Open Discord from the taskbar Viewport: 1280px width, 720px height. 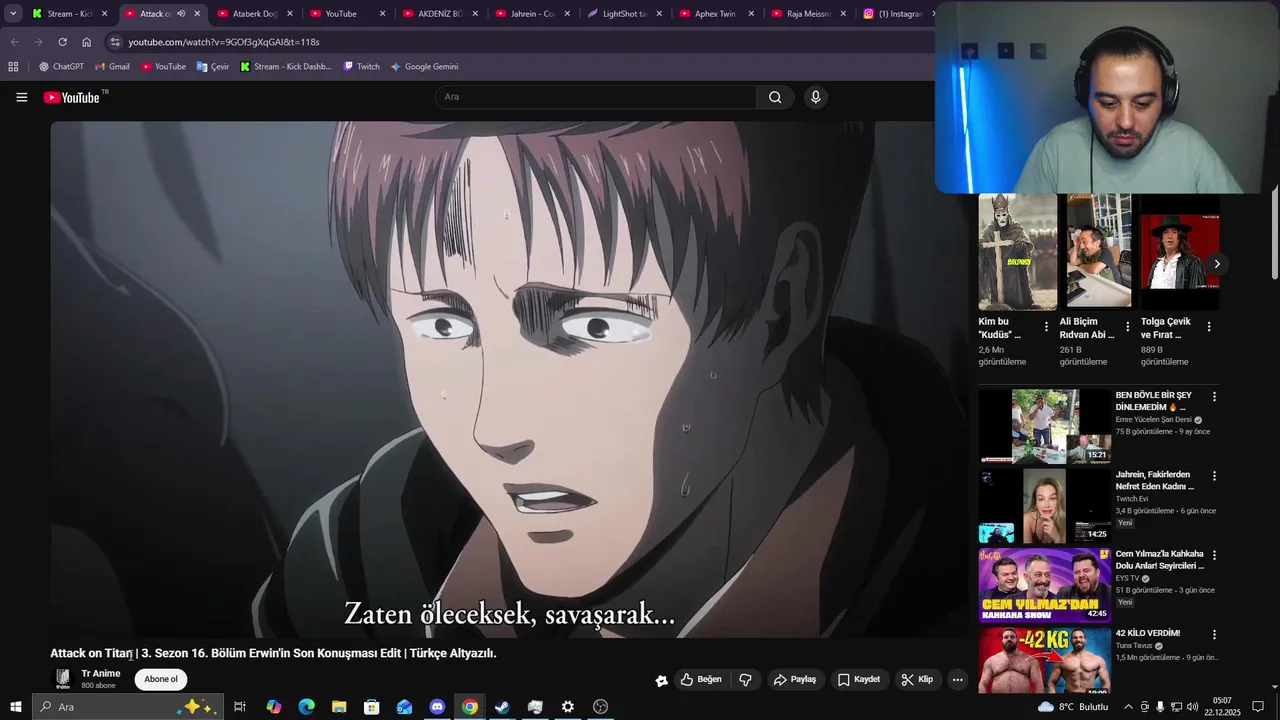(437, 707)
